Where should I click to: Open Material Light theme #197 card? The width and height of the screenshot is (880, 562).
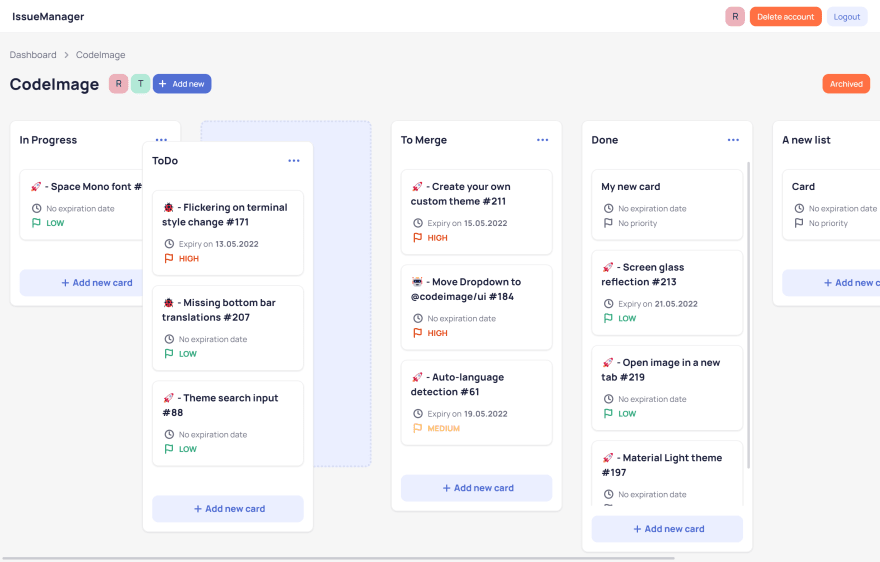click(667, 473)
